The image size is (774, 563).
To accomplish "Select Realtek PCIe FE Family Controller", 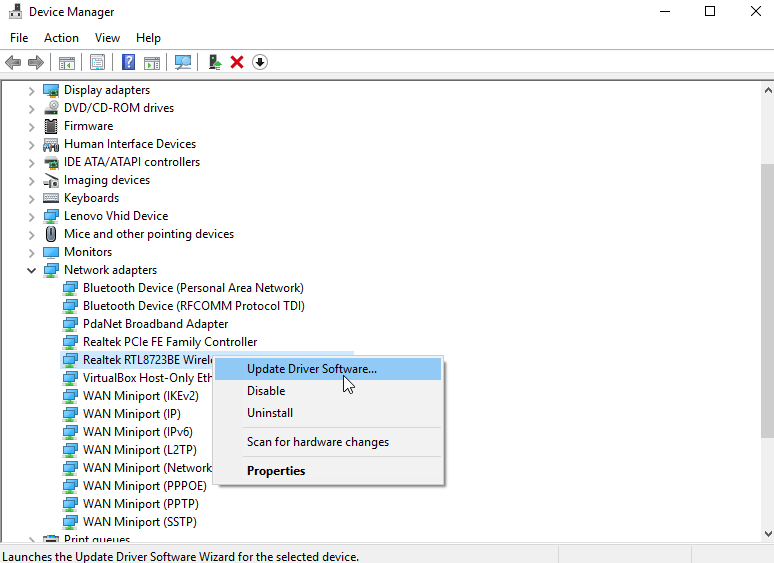I will tap(170, 342).
